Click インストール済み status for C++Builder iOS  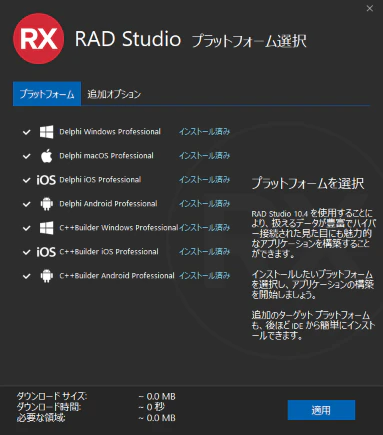click(x=204, y=252)
